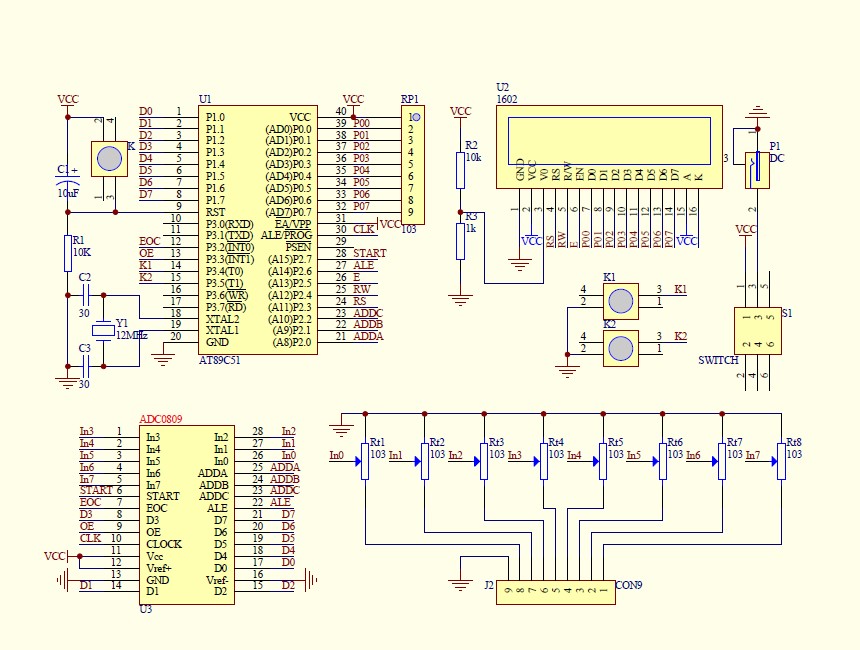The width and height of the screenshot is (860, 650).
Task: Select the 1602 LCD display U2
Action: tap(609, 147)
